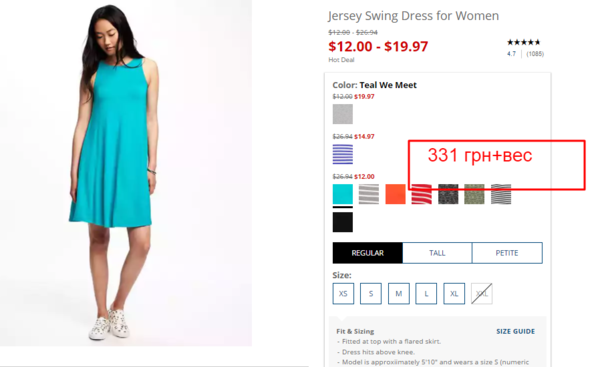Select the gray striped swatch

(369, 194)
